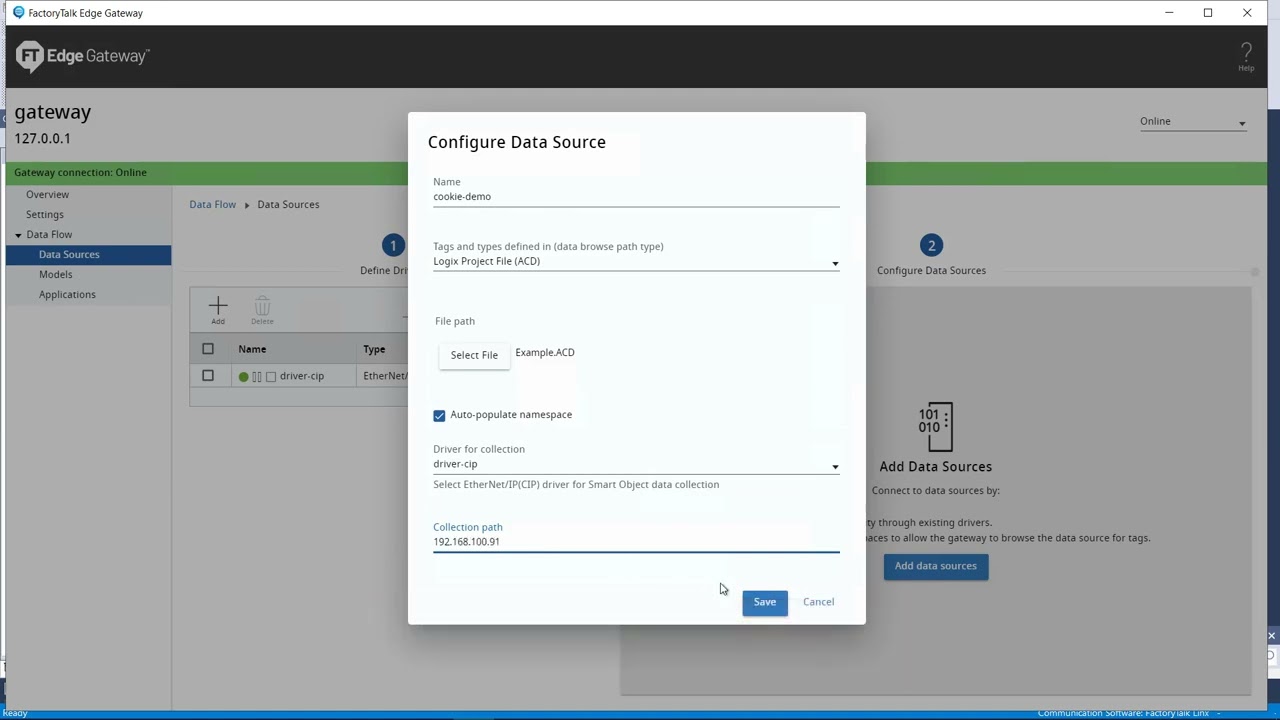The image size is (1280, 720).
Task: Open the Driver for collection dropdown
Action: click(636, 464)
